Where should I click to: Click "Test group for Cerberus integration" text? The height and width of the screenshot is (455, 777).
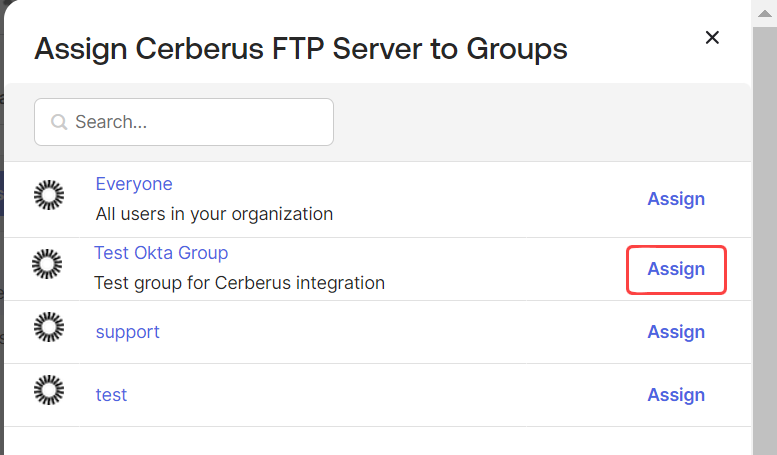(239, 283)
